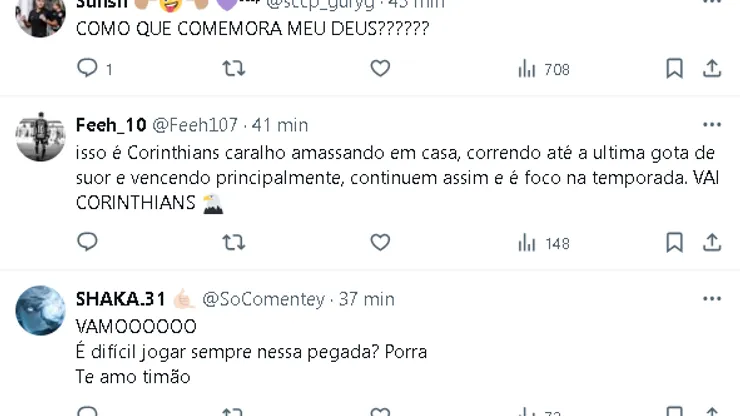Open the 37 min timestamp on SHAKA.31's tweet
Viewport: 740px width, 416px height.
tap(366, 299)
